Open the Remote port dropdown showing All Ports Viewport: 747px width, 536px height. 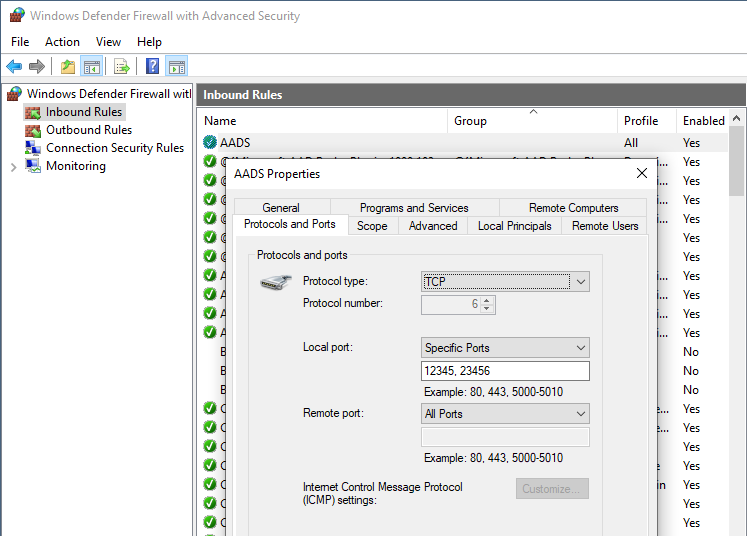pyautogui.click(x=505, y=414)
